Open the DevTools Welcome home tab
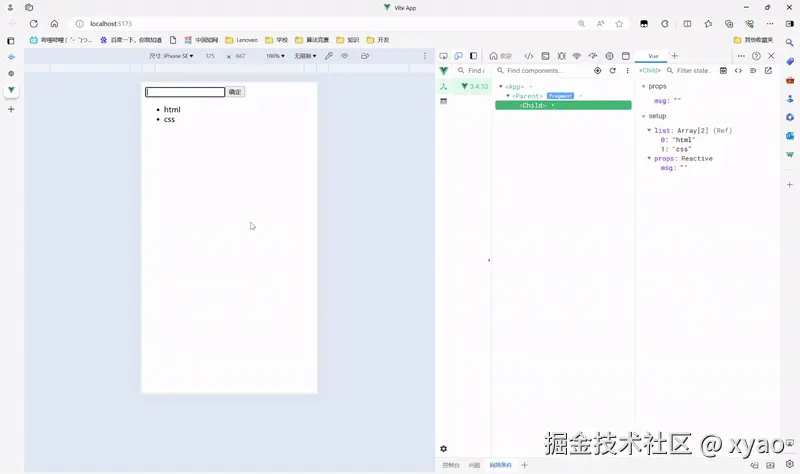The height and width of the screenshot is (474, 800). (500, 56)
